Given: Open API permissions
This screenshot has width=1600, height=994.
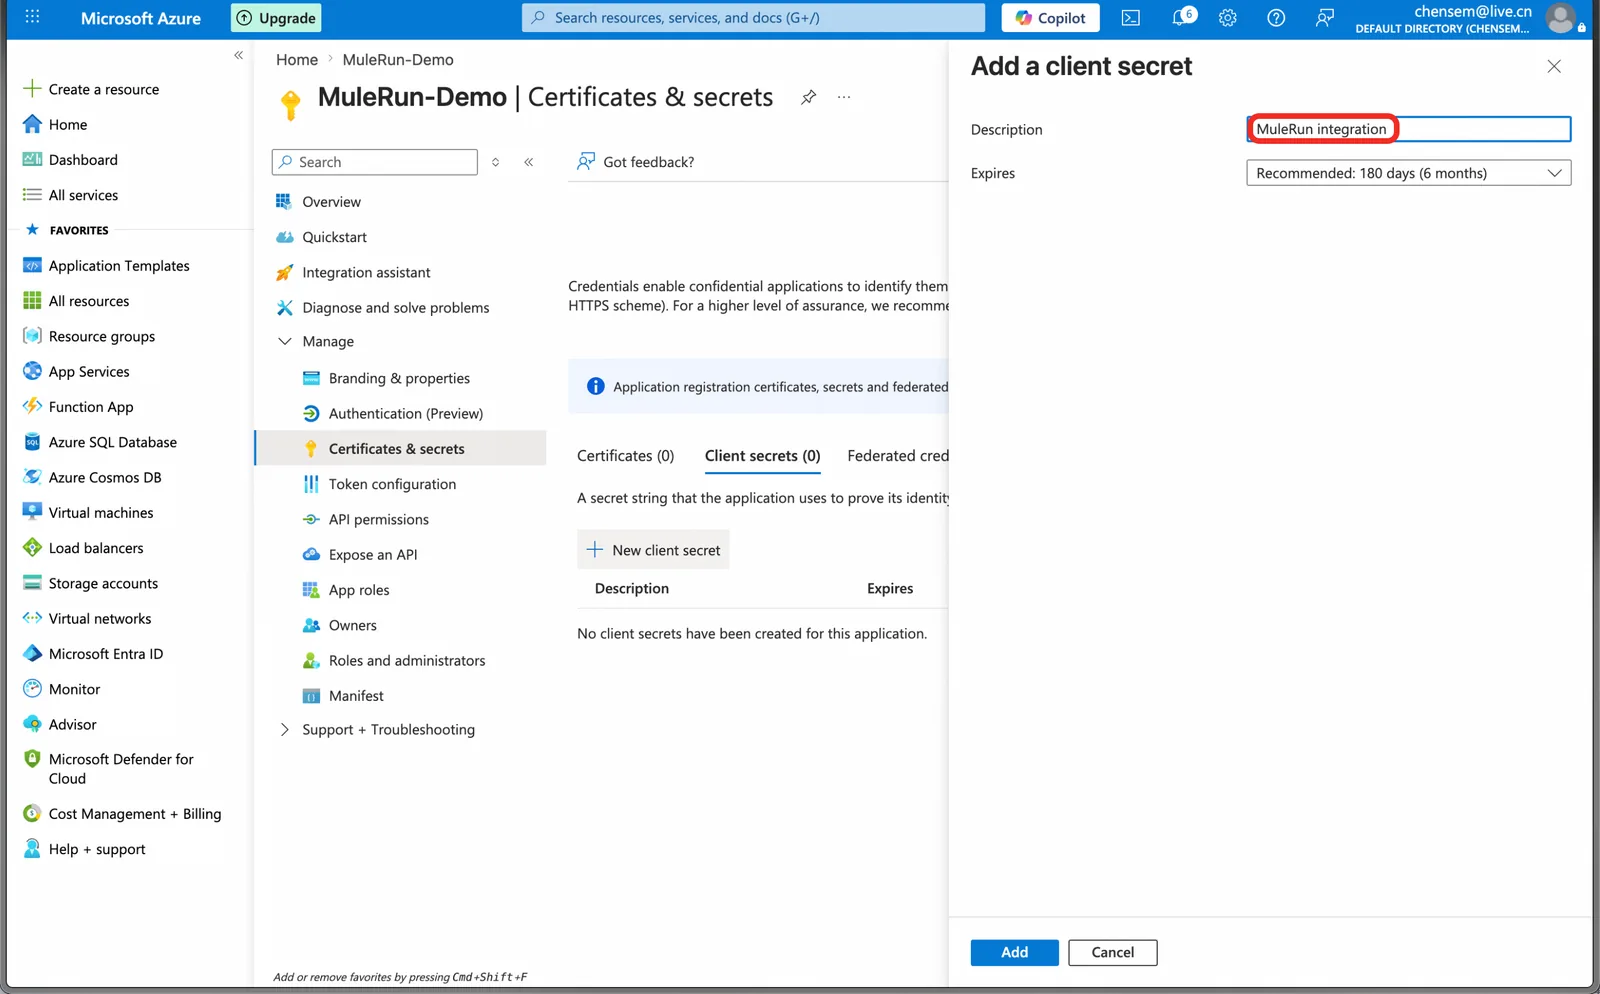Looking at the screenshot, I should click(x=379, y=520).
